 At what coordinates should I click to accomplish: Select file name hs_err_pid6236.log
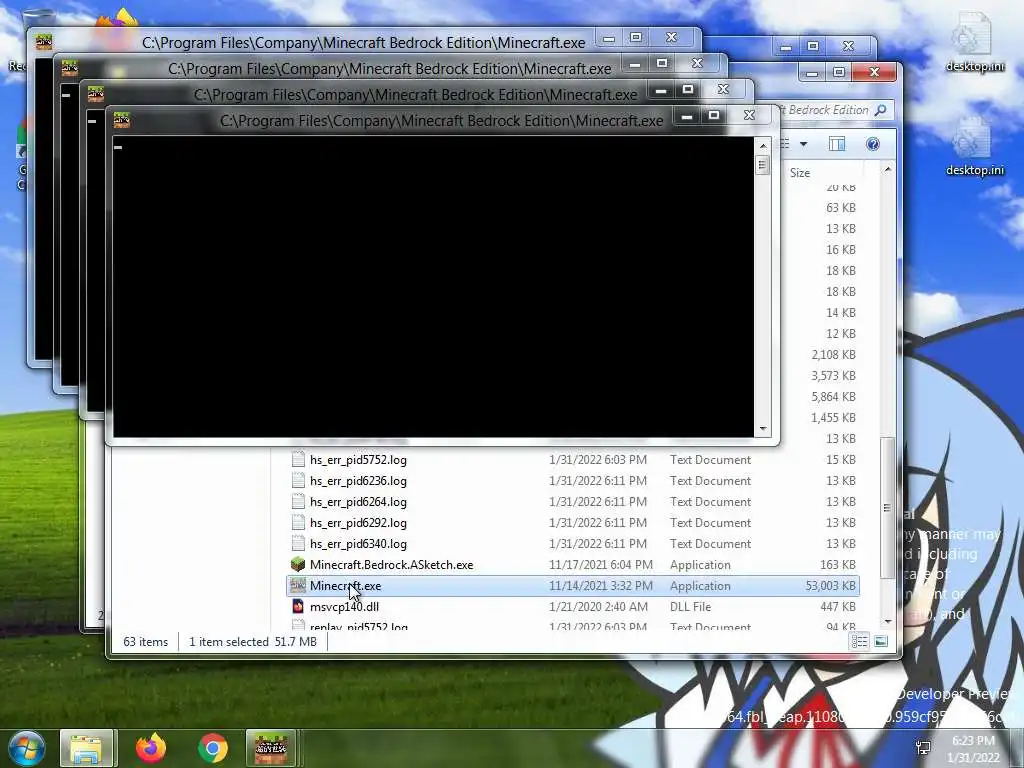click(359, 481)
